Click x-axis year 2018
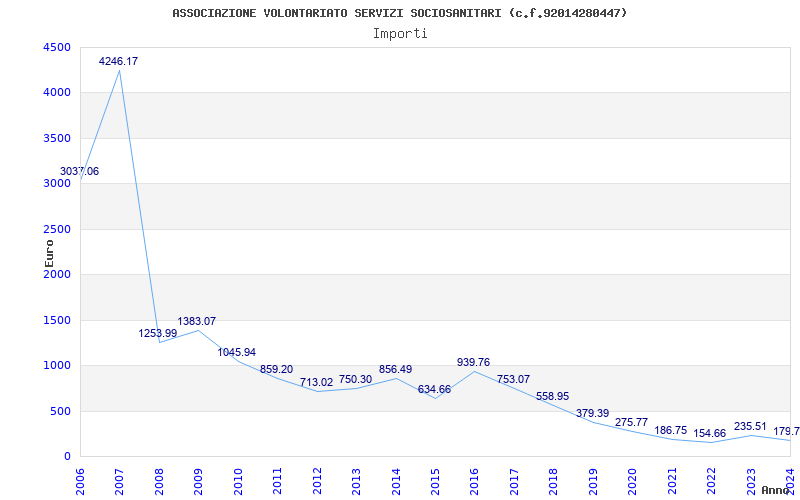 click(554, 482)
